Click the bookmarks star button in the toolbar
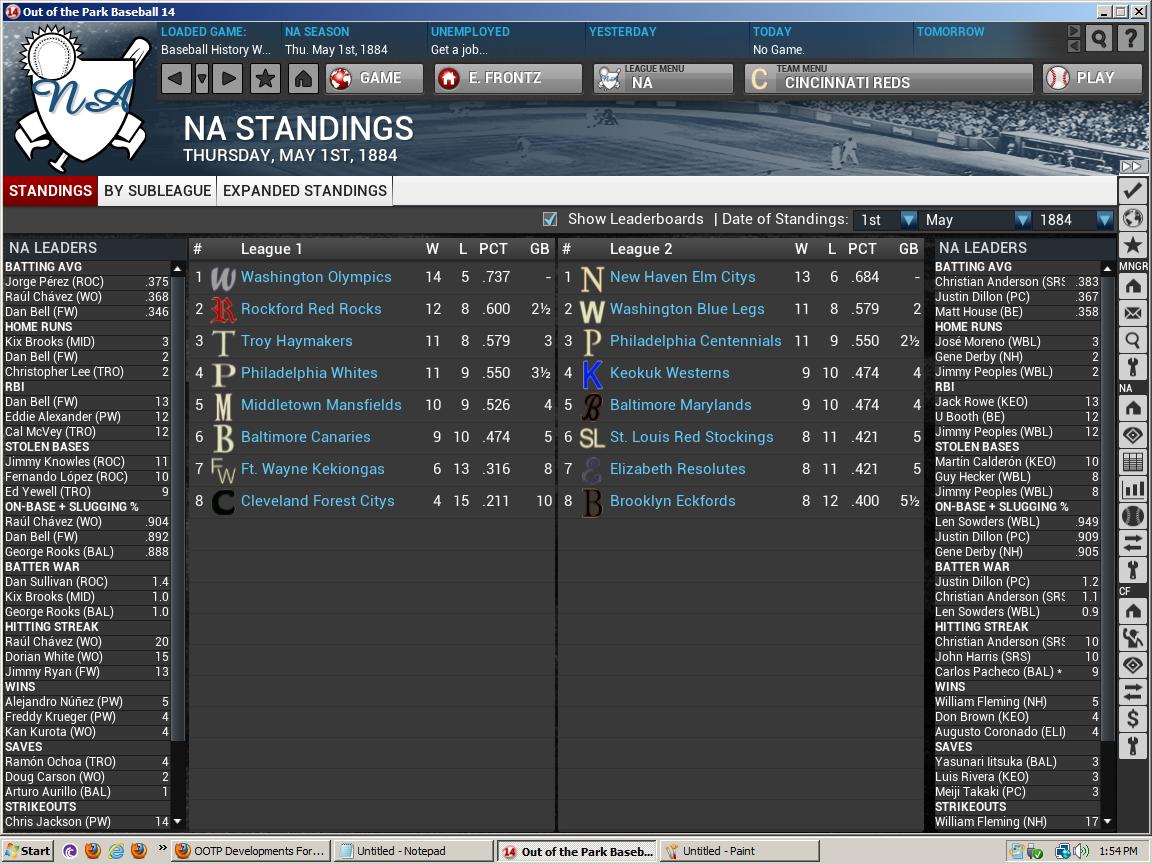1152x864 pixels. pos(265,78)
